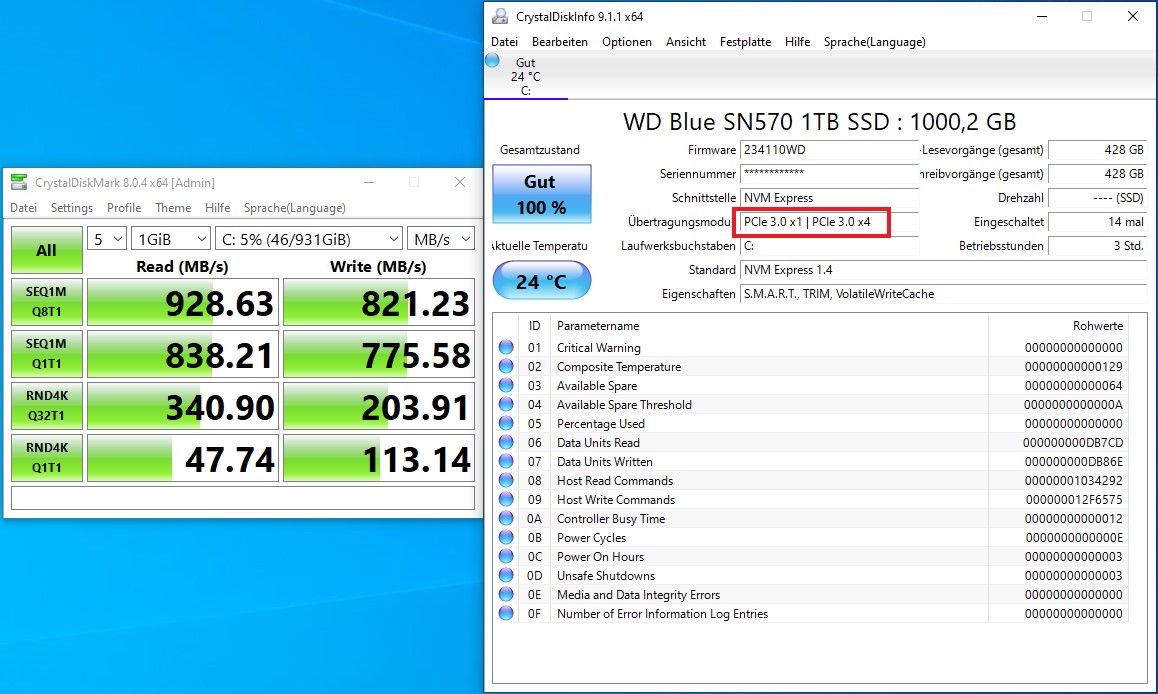
Task: Open Datei menu in CrystalDiskMark
Action: point(24,207)
